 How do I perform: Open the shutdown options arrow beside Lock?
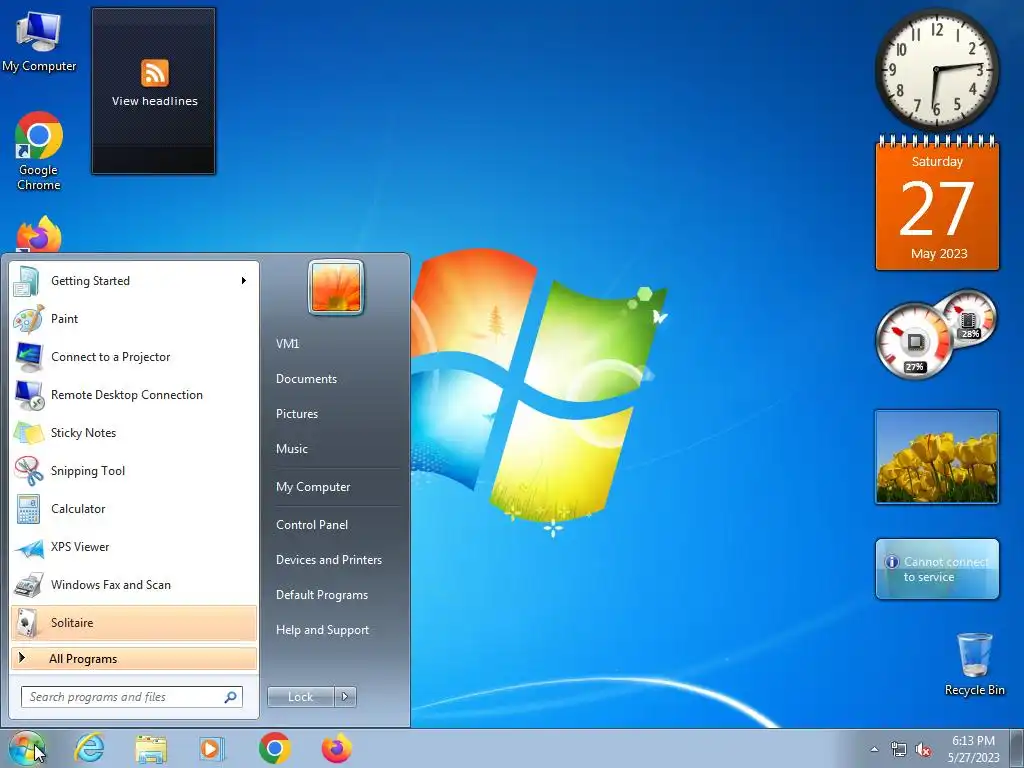(345, 697)
